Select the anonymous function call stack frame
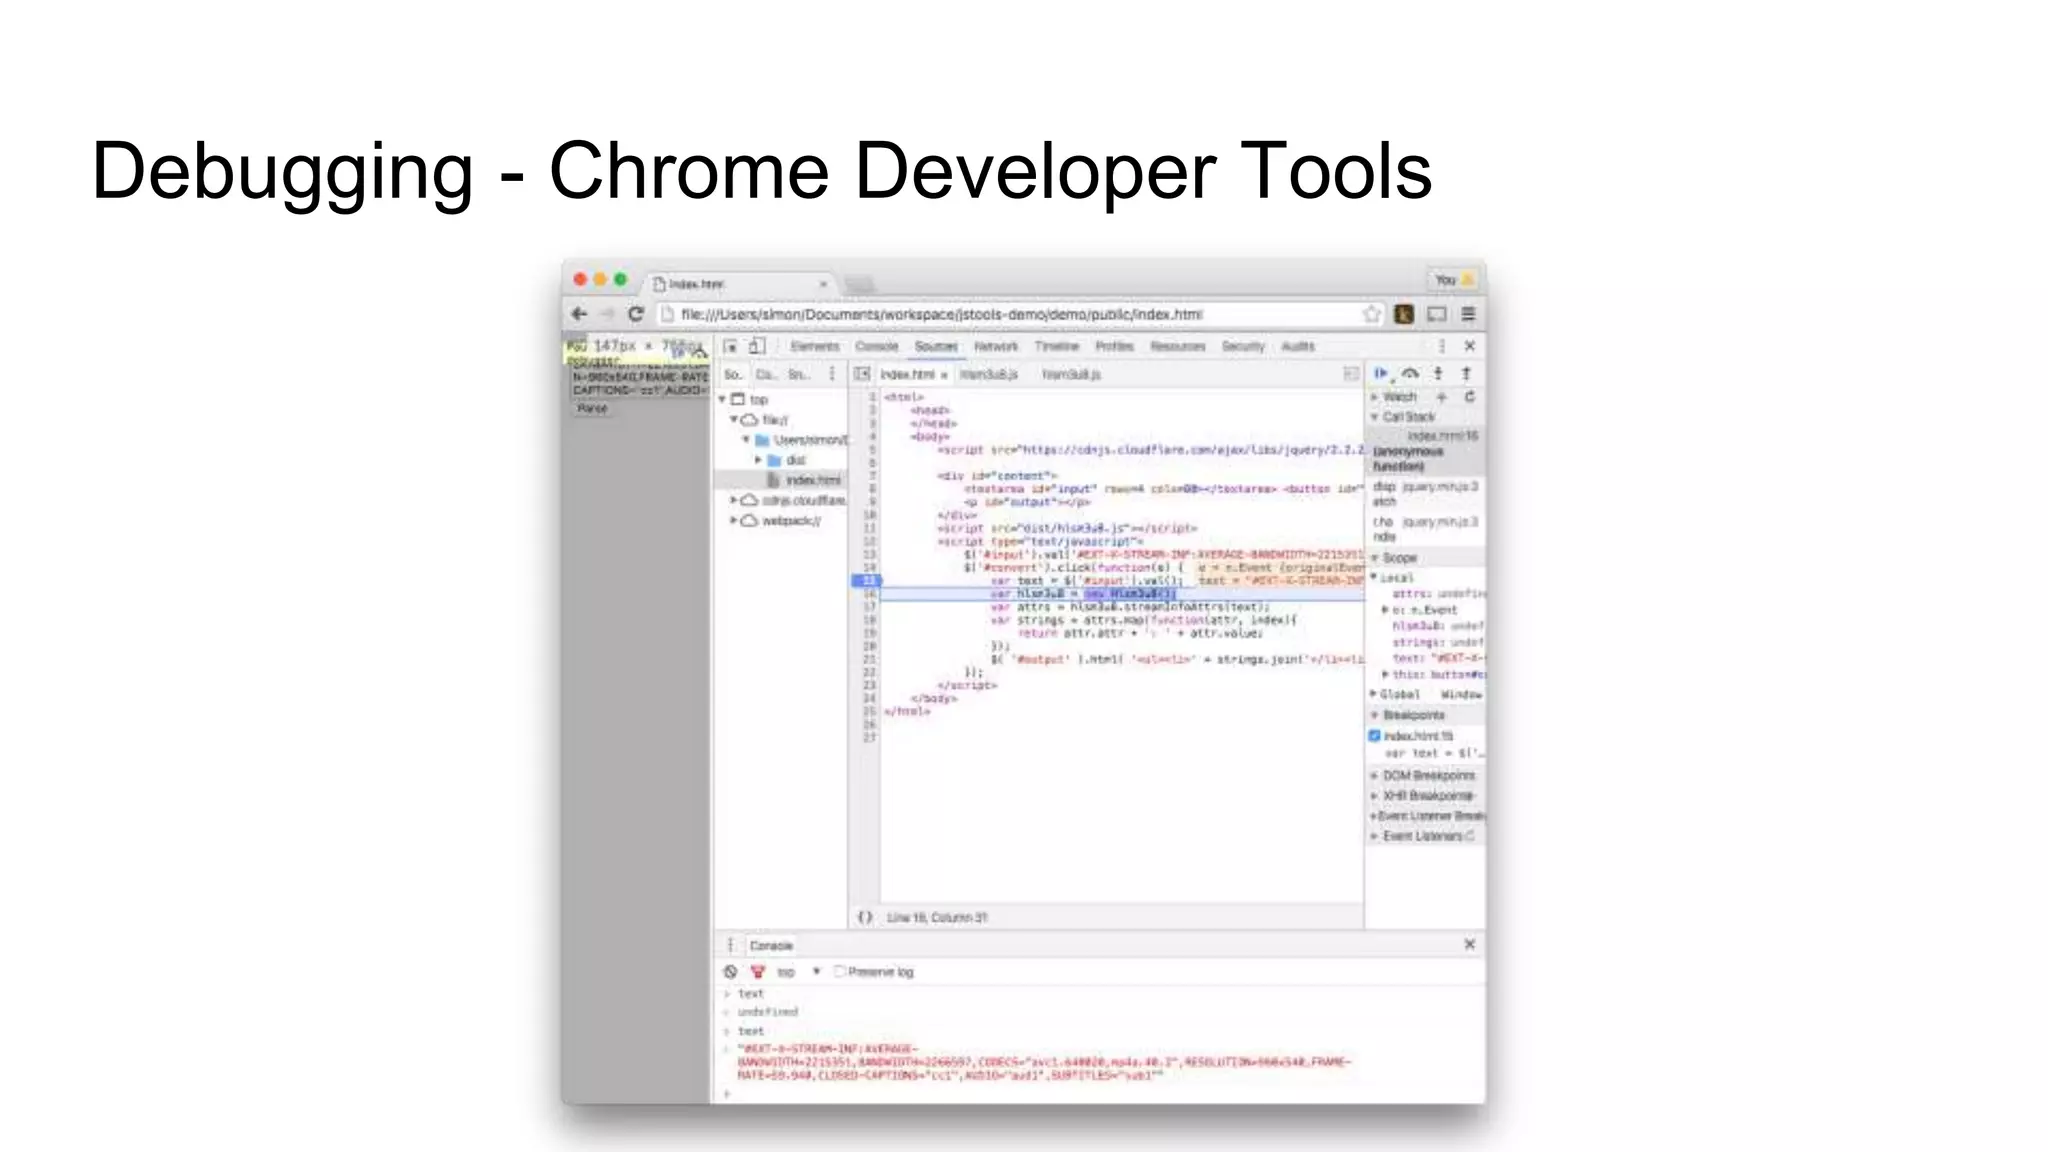Screen dimensions: 2048x1152 pos(1424,451)
